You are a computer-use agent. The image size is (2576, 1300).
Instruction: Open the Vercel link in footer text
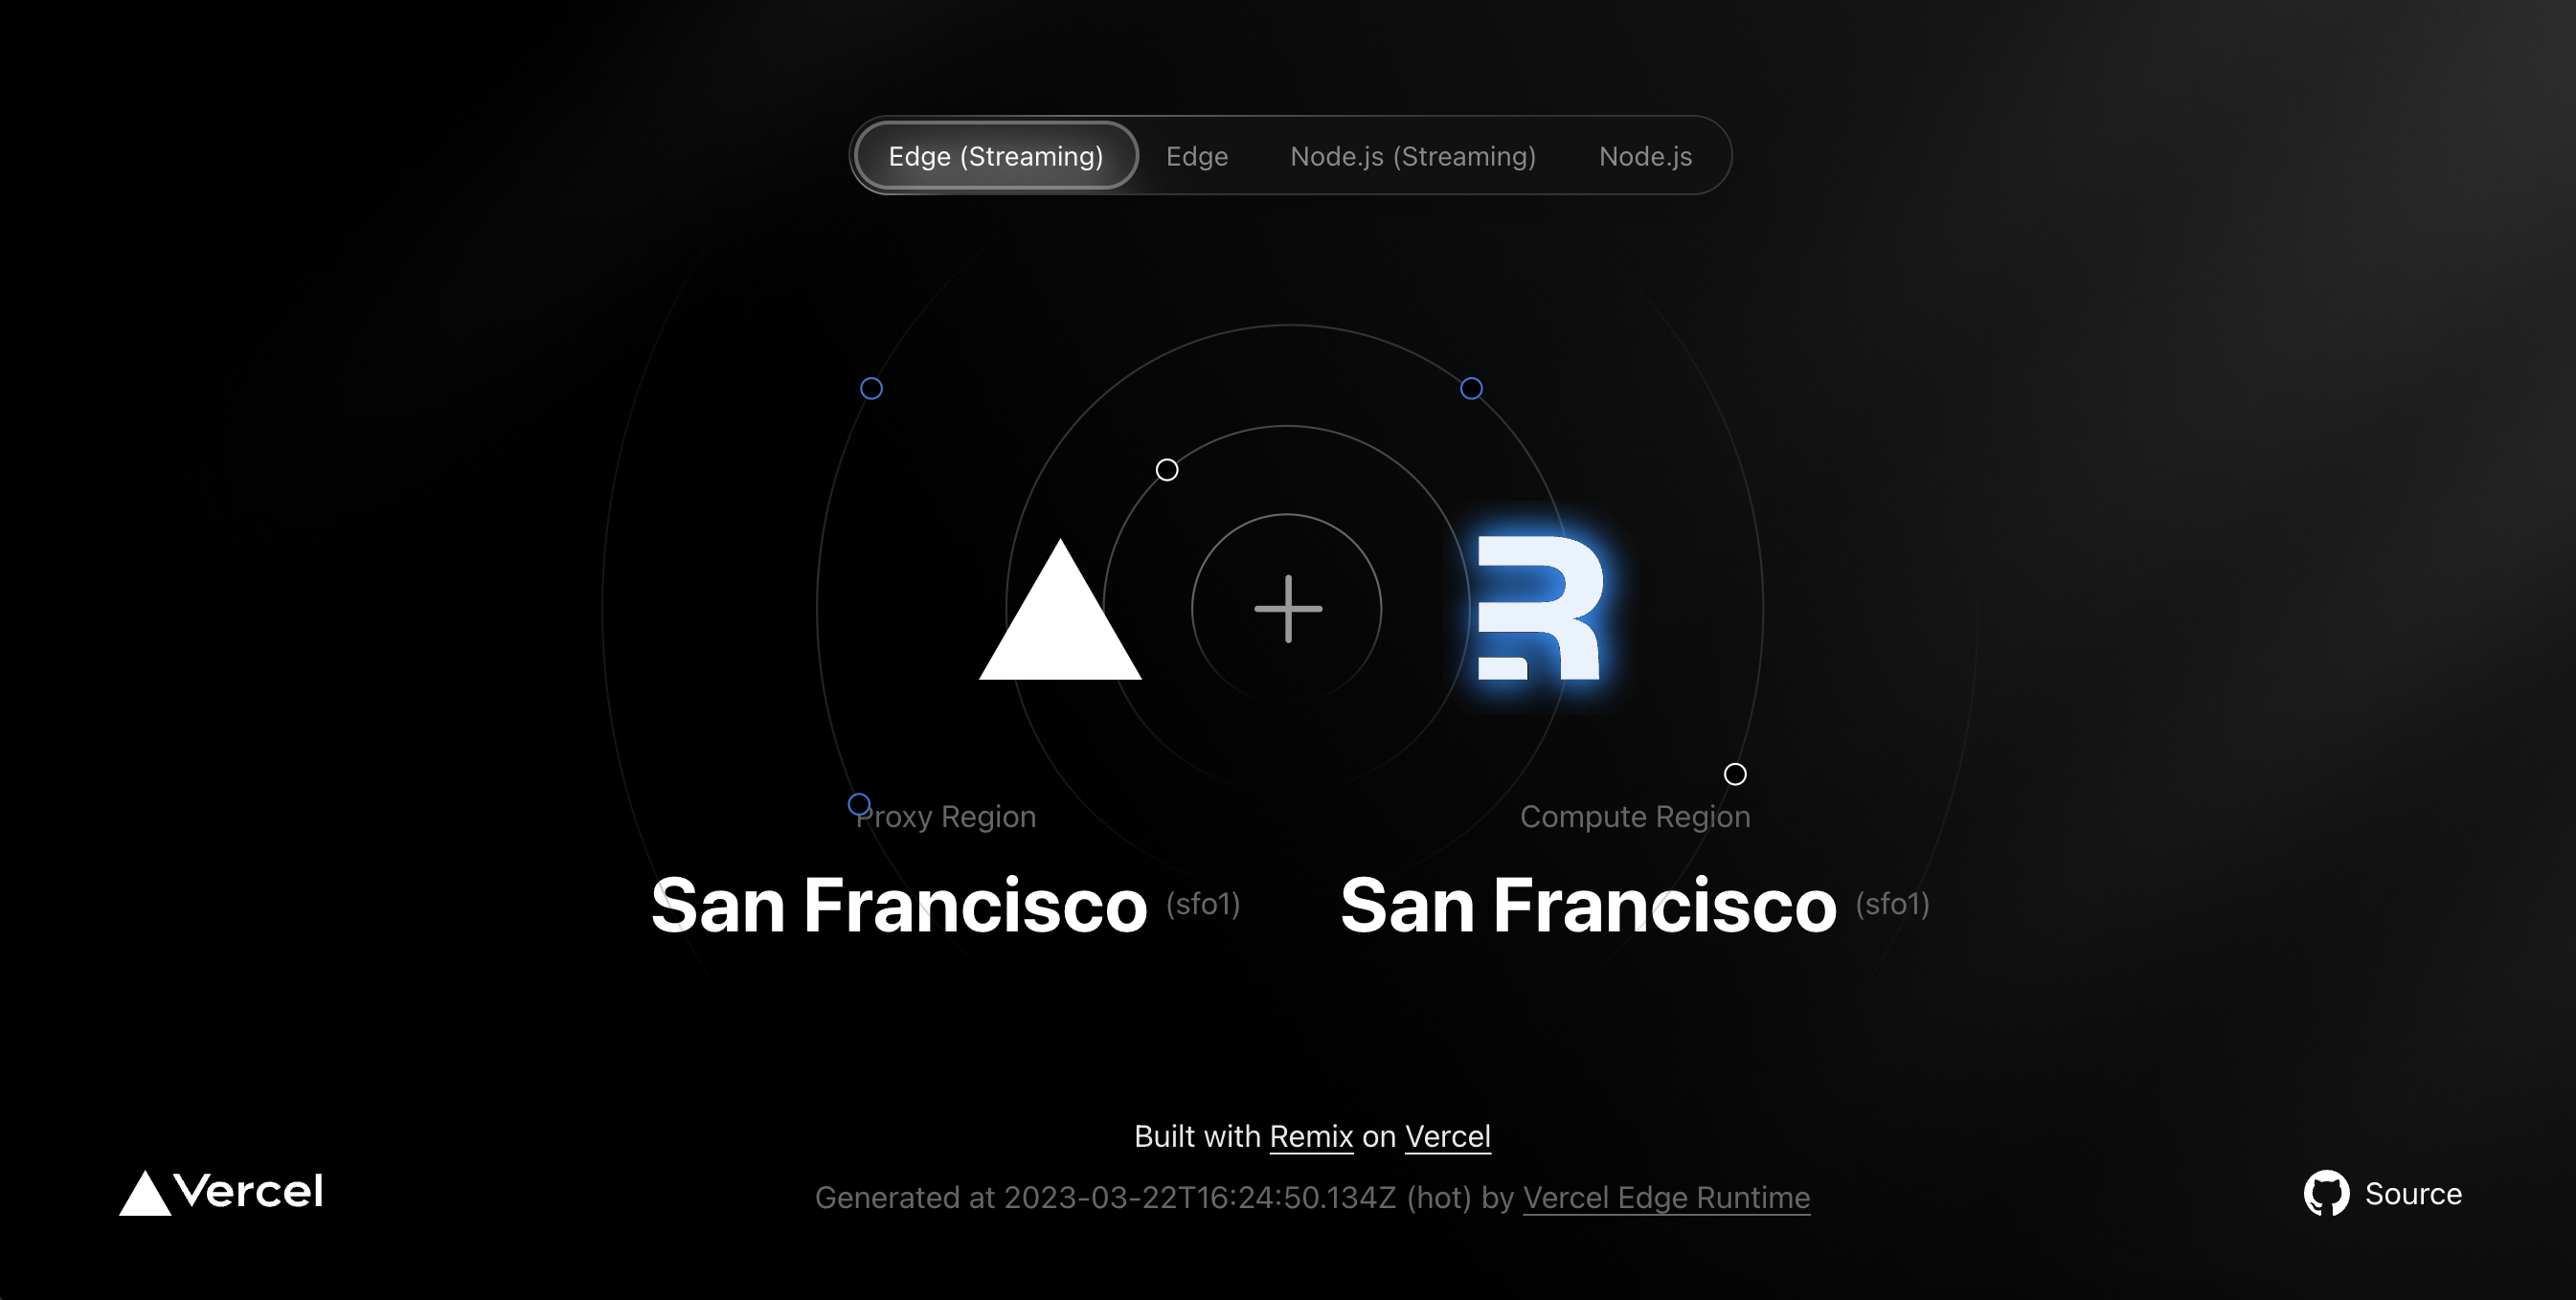coord(1447,1137)
